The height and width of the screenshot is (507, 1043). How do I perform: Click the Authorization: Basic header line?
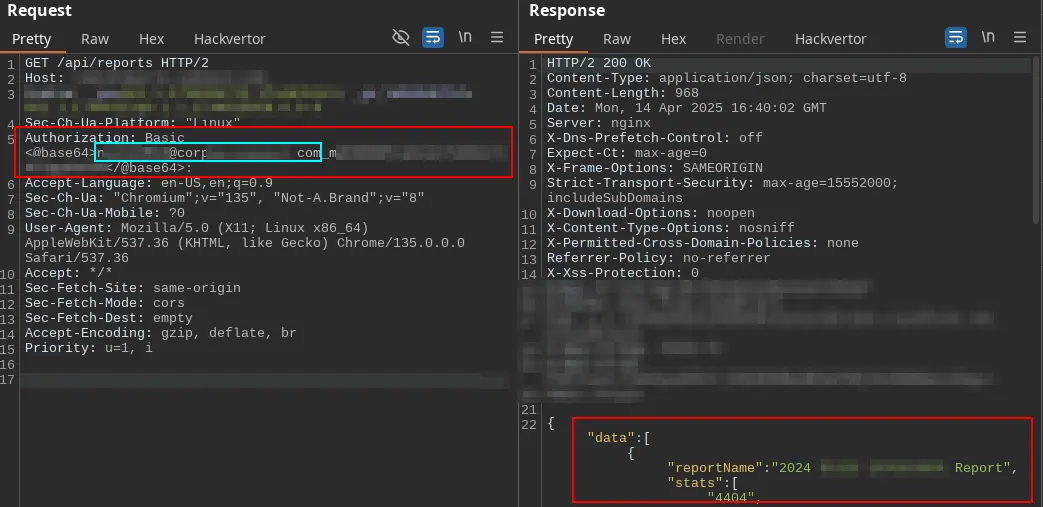coord(90,138)
